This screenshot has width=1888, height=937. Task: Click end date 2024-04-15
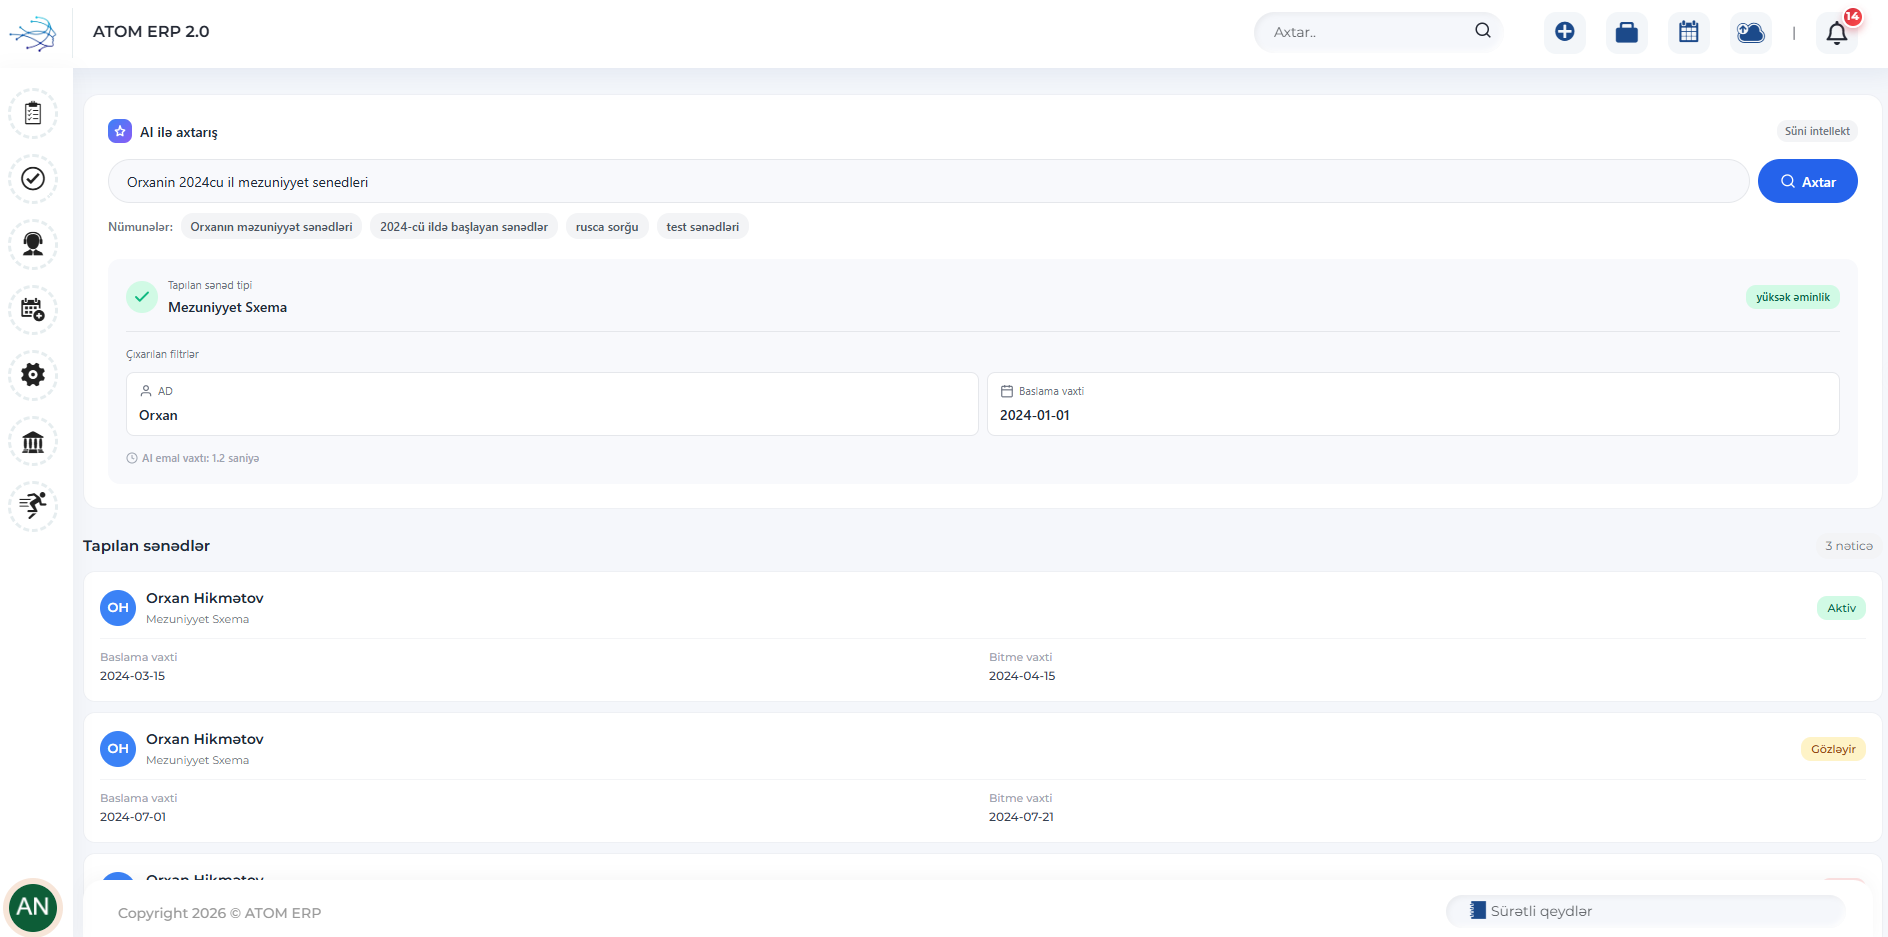[1022, 676]
